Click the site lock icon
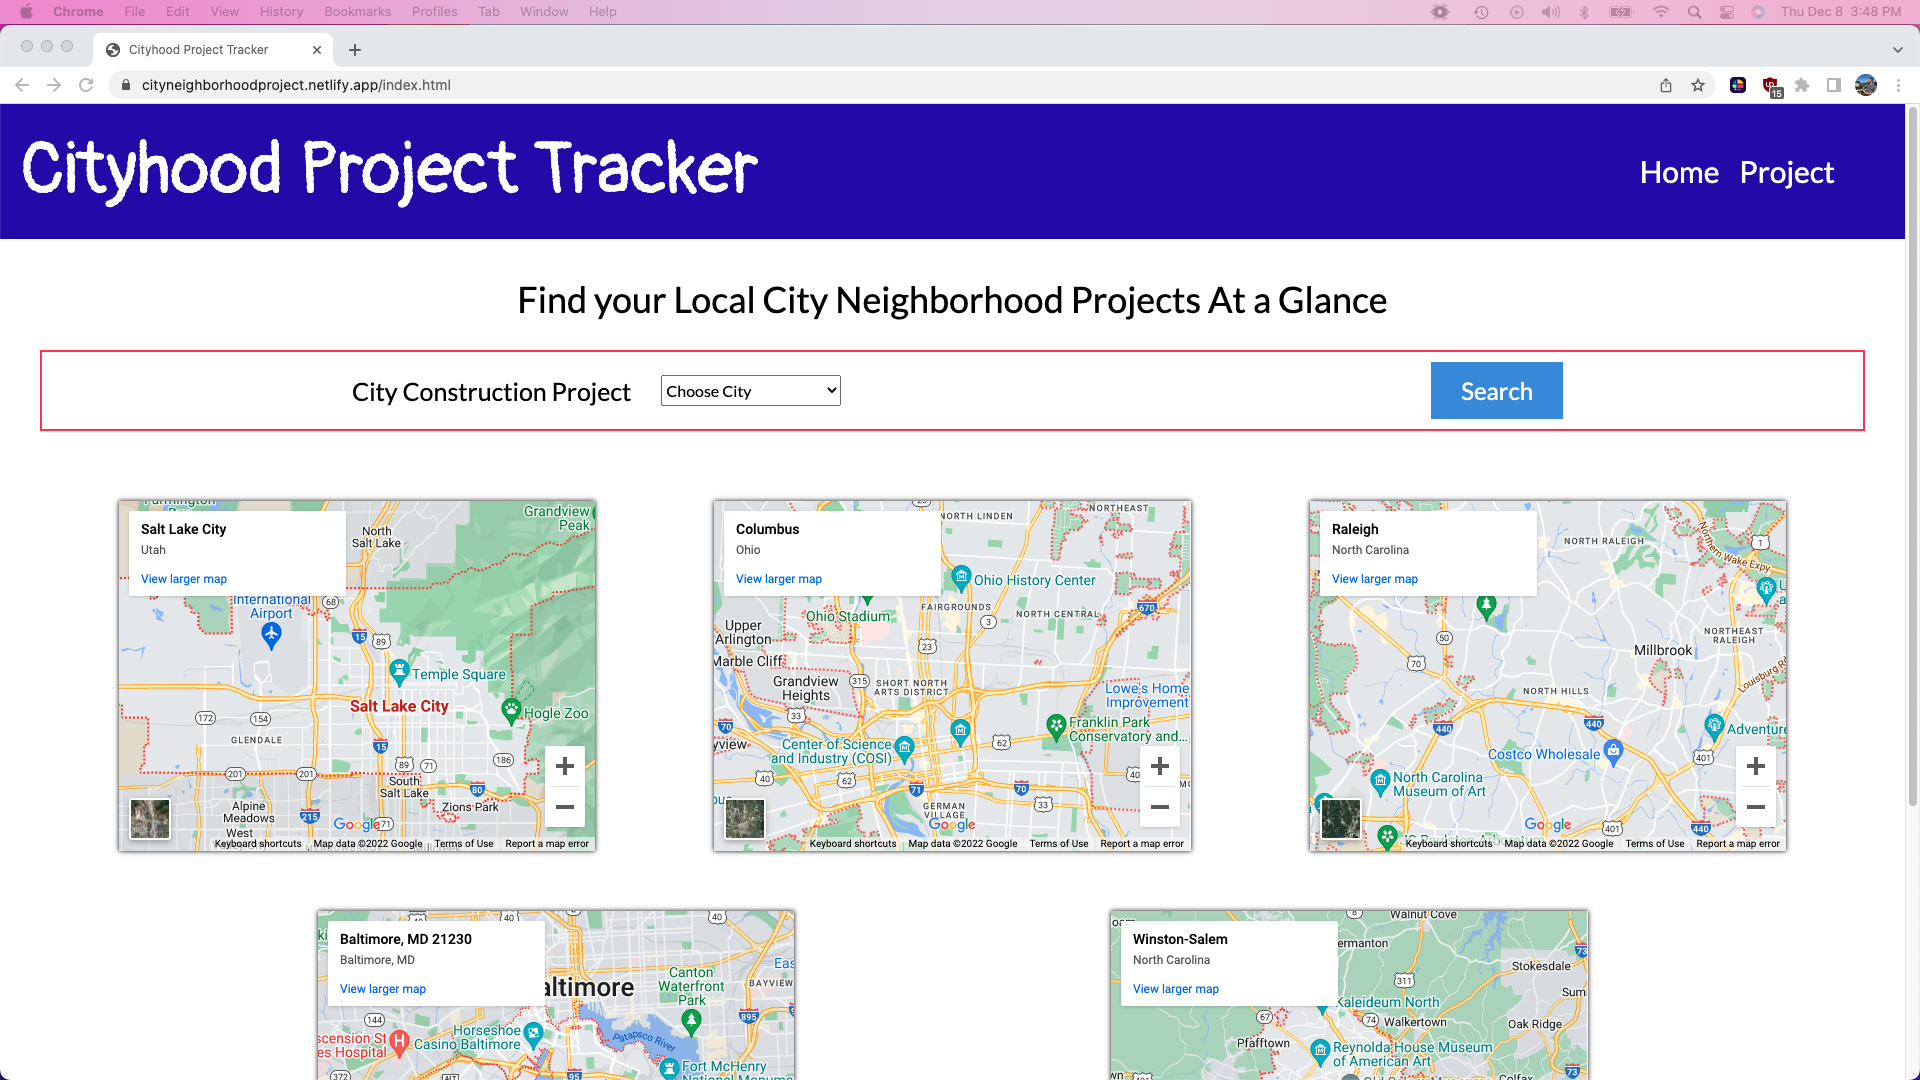This screenshot has width=1920, height=1080. click(126, 85)
